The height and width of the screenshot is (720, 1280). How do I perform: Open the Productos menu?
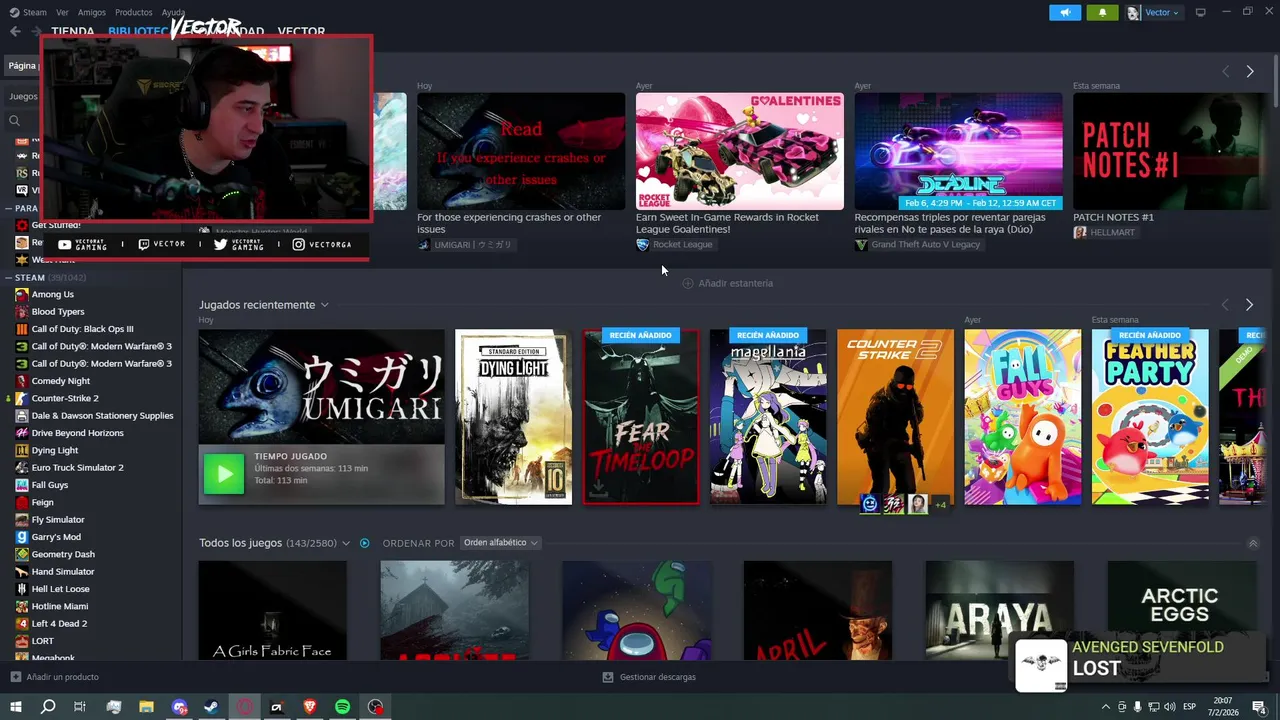point(133,12)
